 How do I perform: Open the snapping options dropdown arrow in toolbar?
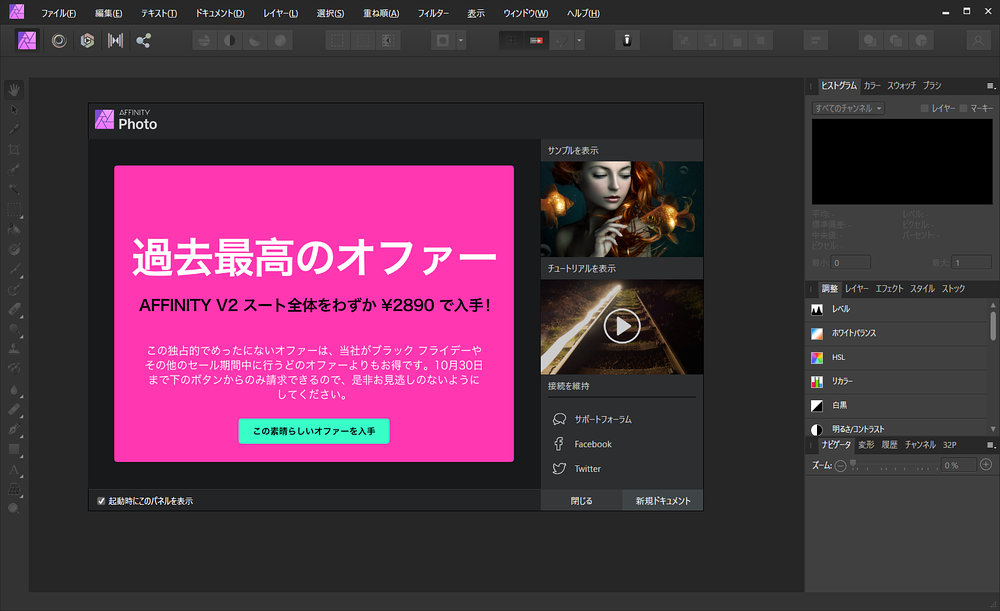pos(579,41)
